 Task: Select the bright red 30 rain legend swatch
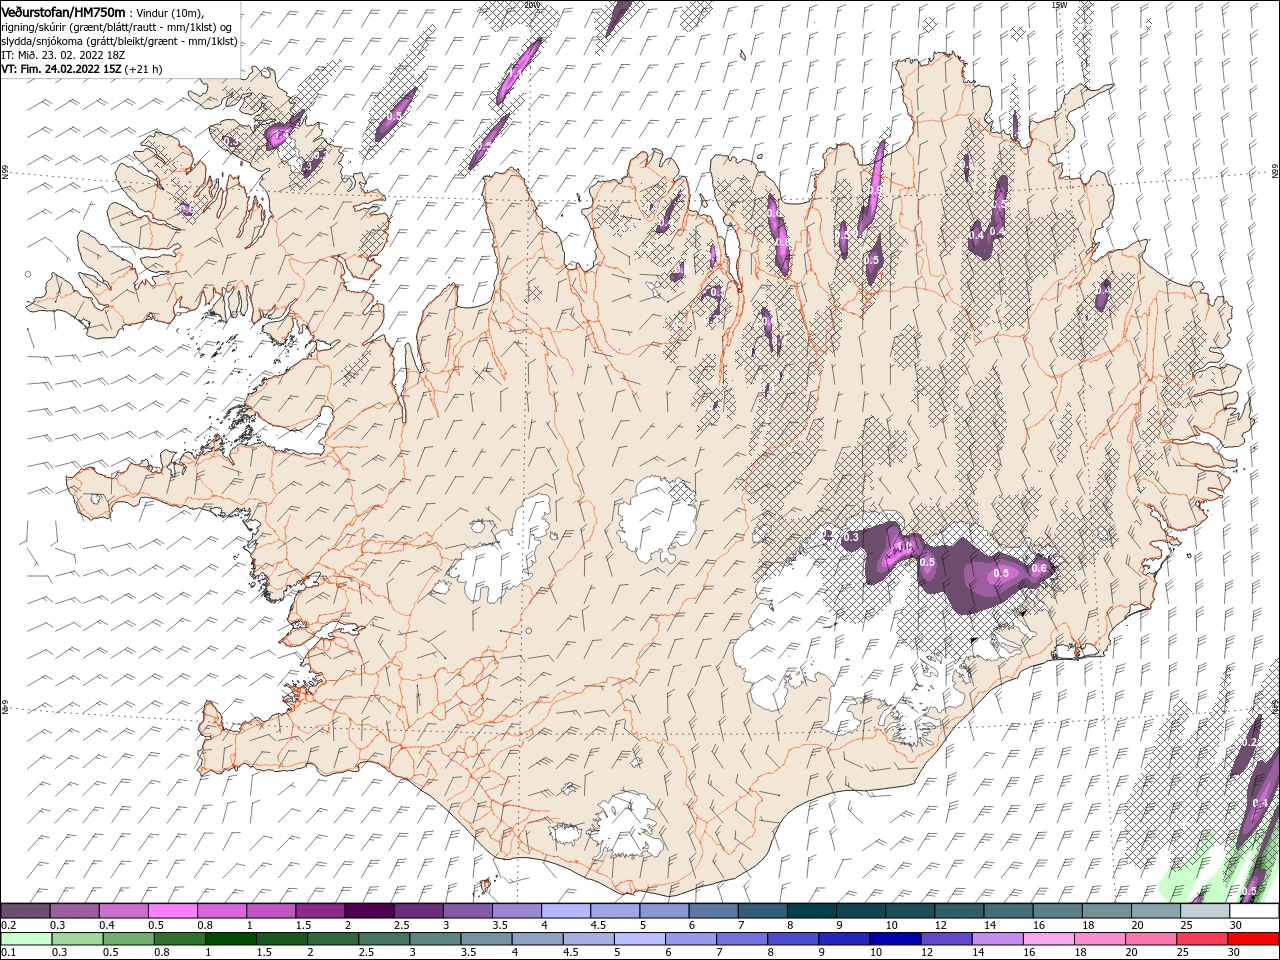coord(1253,939)
